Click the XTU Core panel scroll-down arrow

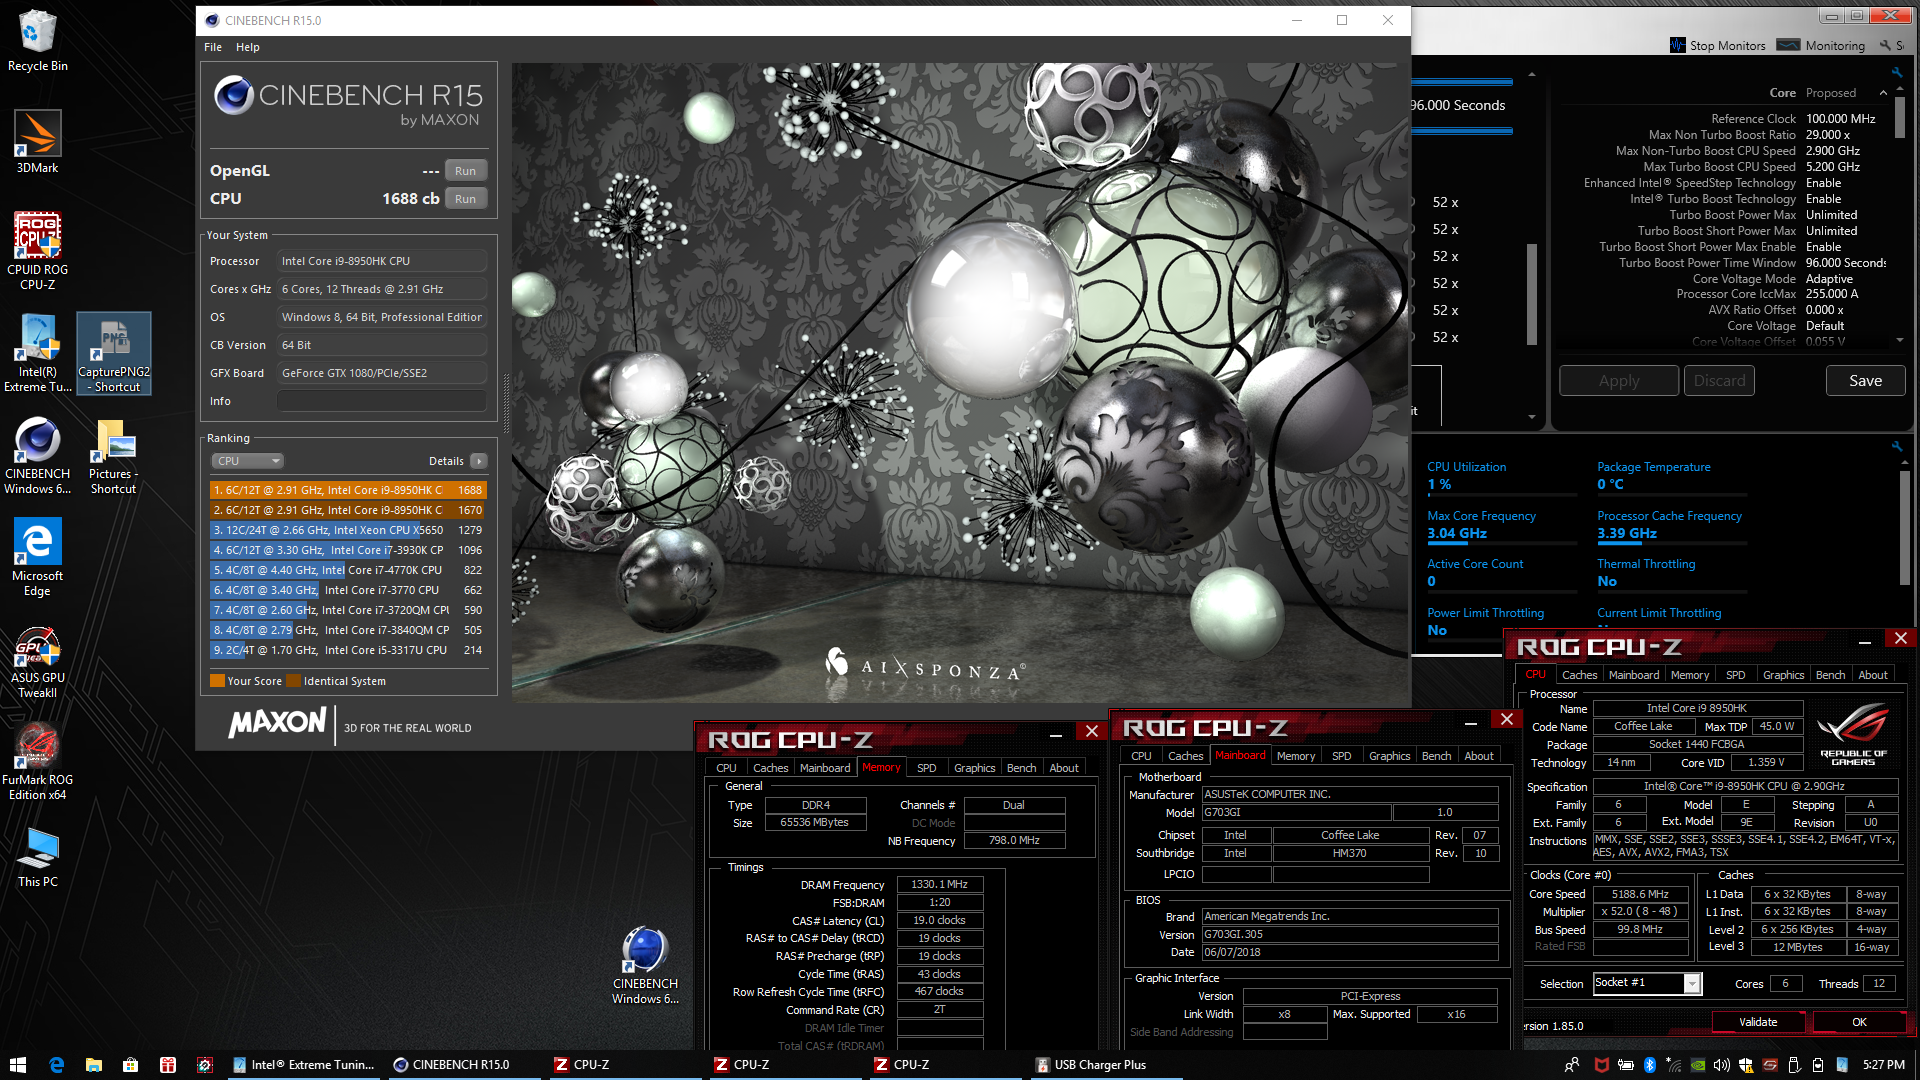[x=1899, y=341]
